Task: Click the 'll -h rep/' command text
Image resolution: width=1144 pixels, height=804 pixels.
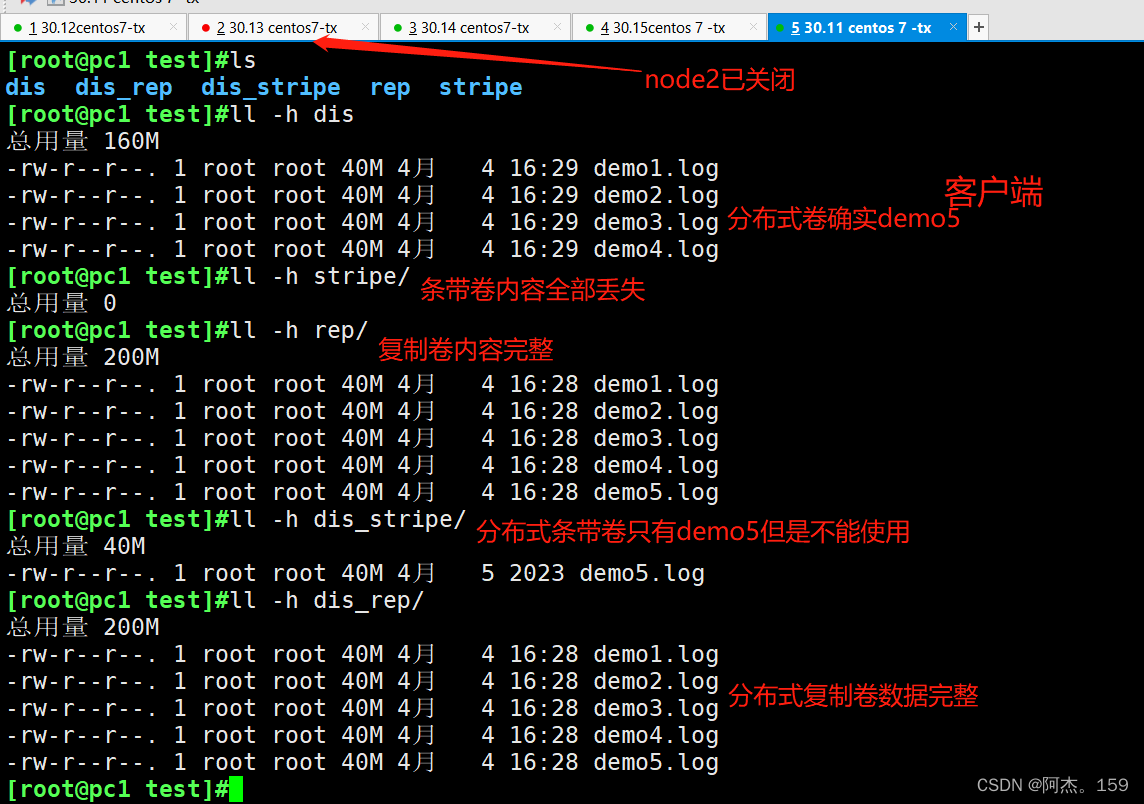Action: (299, 331)
